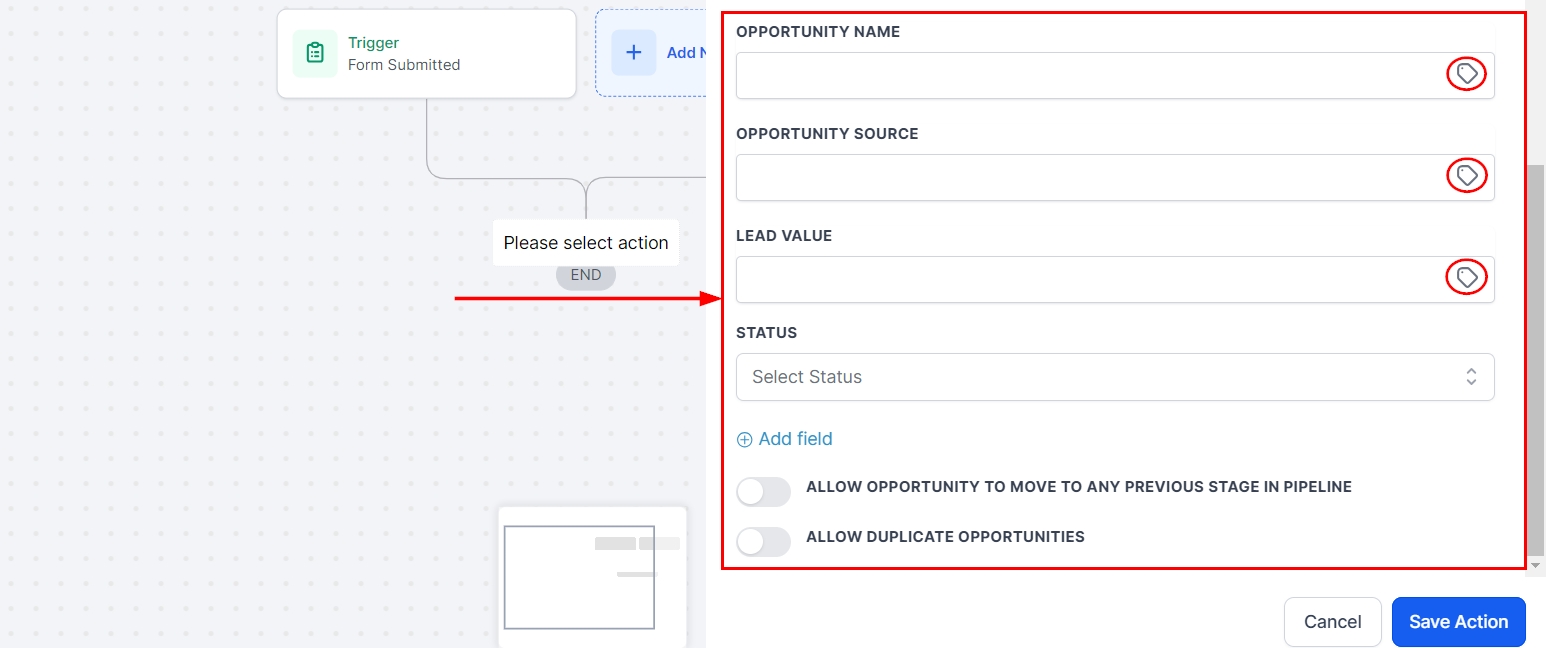Click the Trigger clipboard form icon
Viewport: 1546px width, 648px height.
tap(315, 53)
